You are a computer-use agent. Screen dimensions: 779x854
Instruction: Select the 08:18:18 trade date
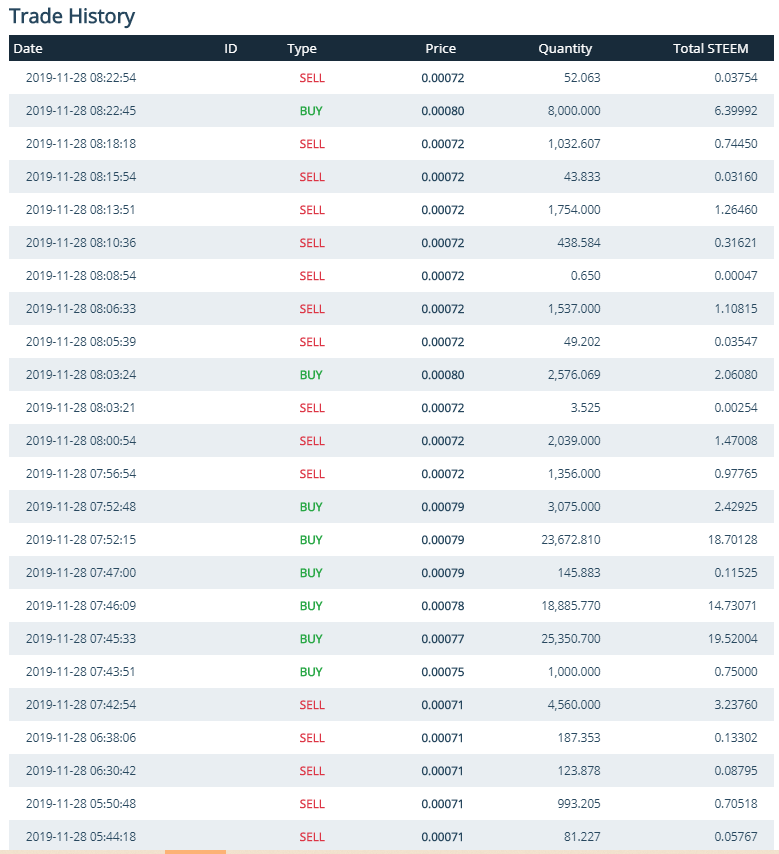click(81, 144)
